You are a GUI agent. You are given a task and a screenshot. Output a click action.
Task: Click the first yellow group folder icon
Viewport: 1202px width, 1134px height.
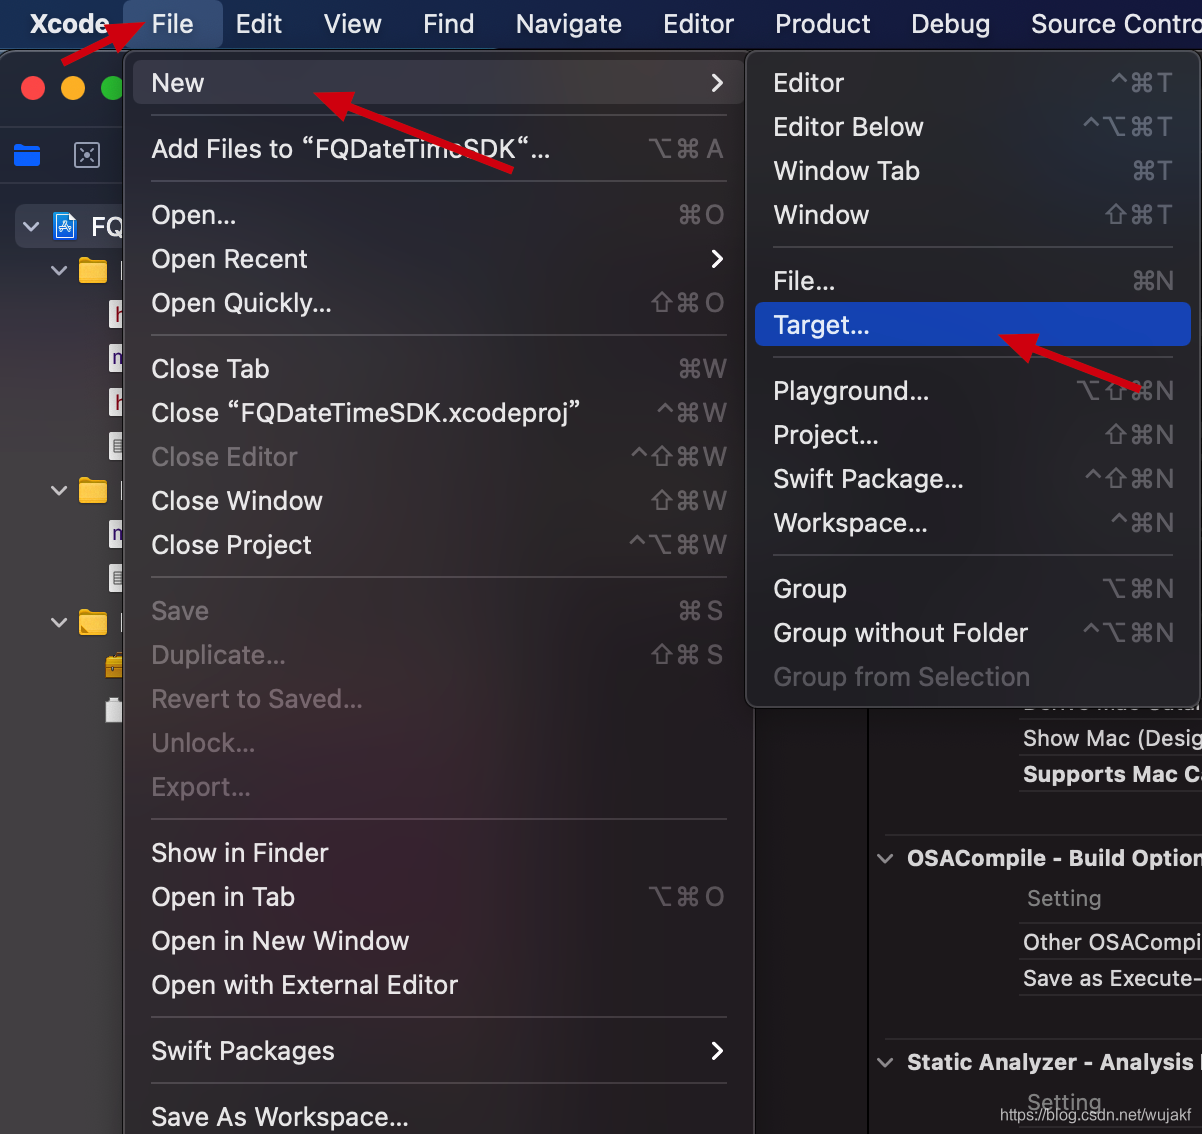[93, 270]
